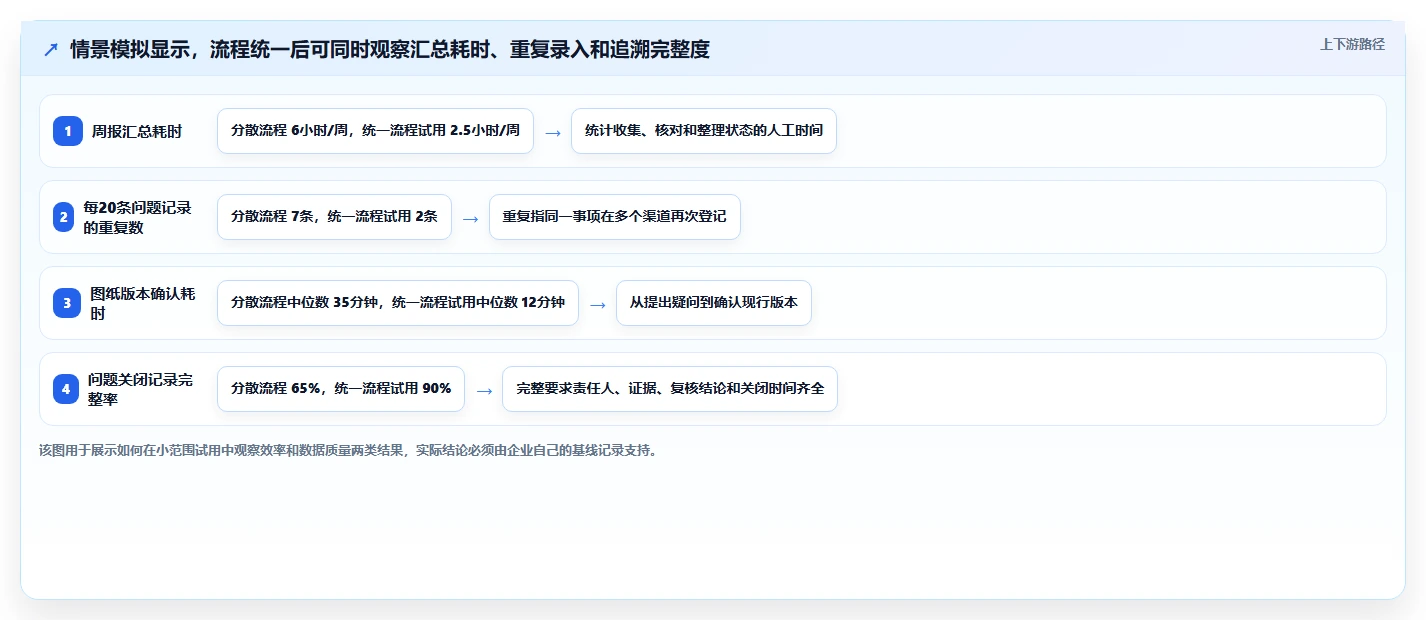Click the 分散流程 65% value box

pos(341,389)
